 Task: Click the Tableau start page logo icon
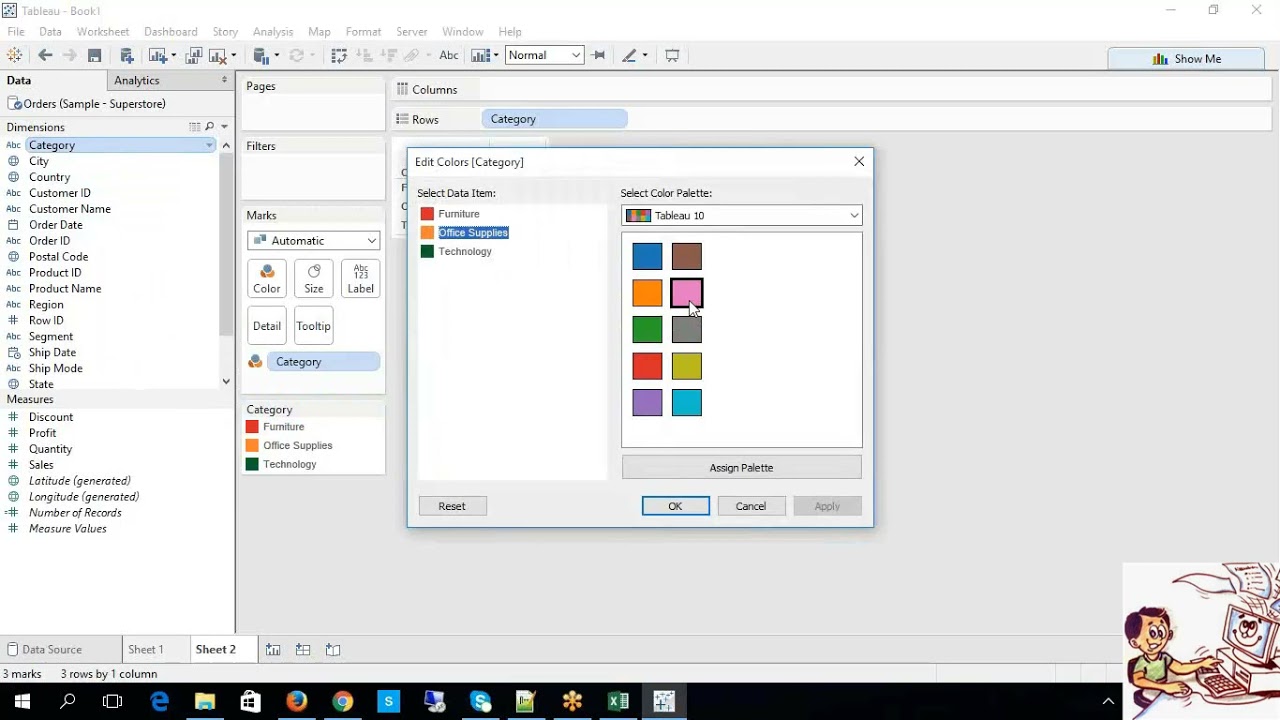pyautogui.click(x=14, y=56)
